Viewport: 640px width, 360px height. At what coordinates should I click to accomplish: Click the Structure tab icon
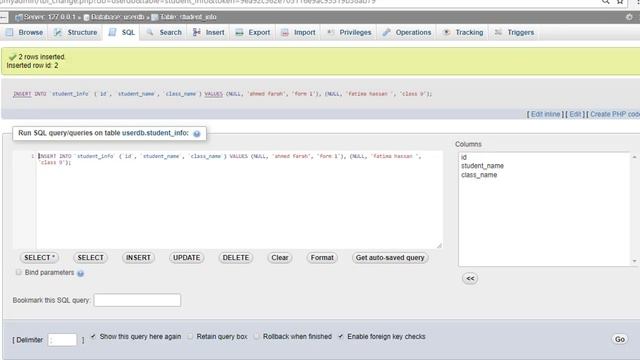click(x=58, y=32)
